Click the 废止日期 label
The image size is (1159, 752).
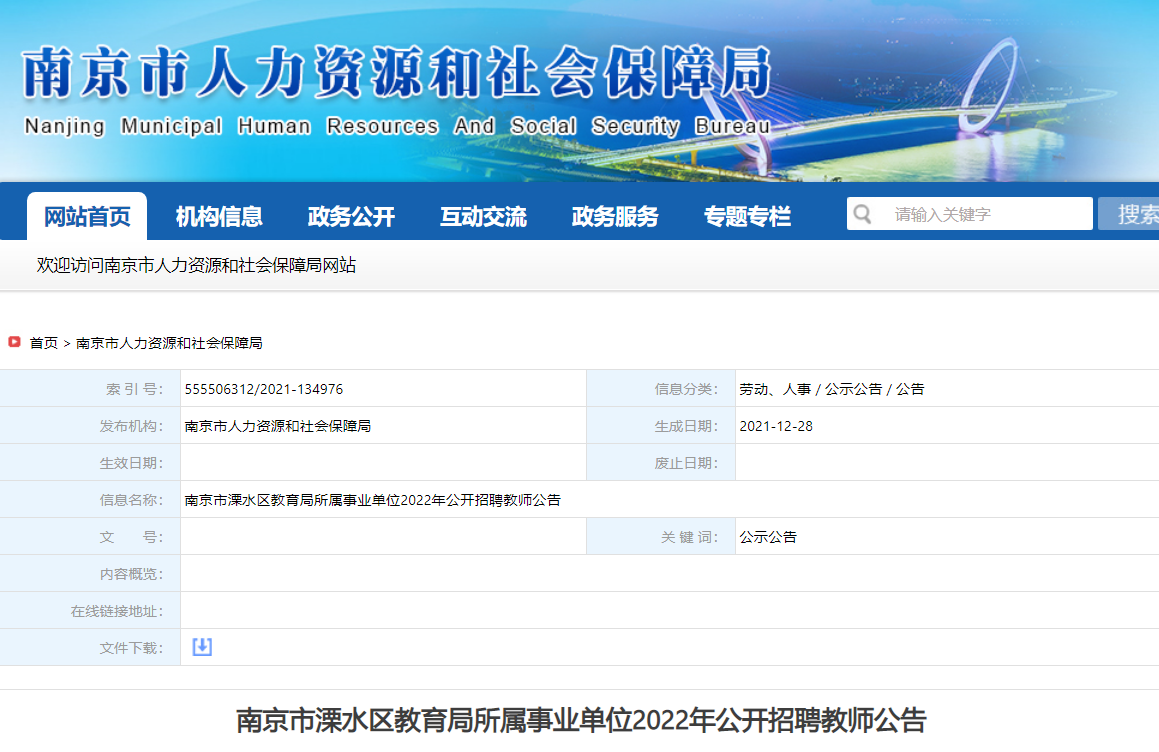coord(686,463)
